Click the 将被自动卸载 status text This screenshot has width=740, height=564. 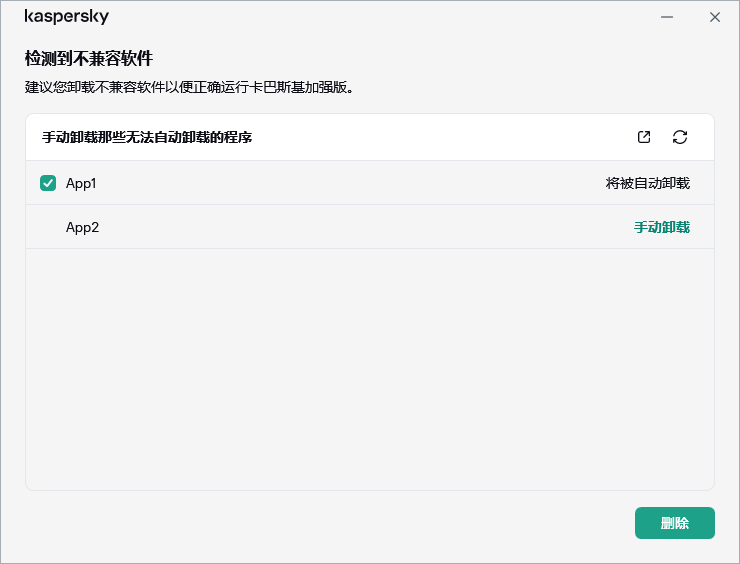[647, 183]
